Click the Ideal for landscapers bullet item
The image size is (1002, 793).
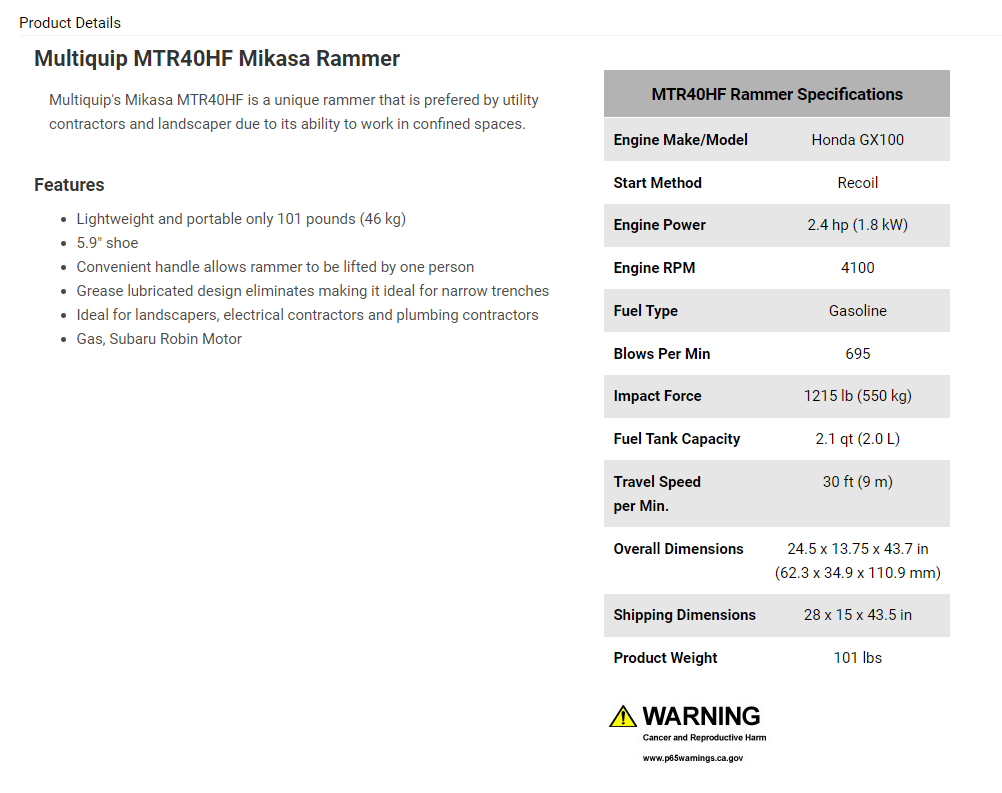(307, 315)
